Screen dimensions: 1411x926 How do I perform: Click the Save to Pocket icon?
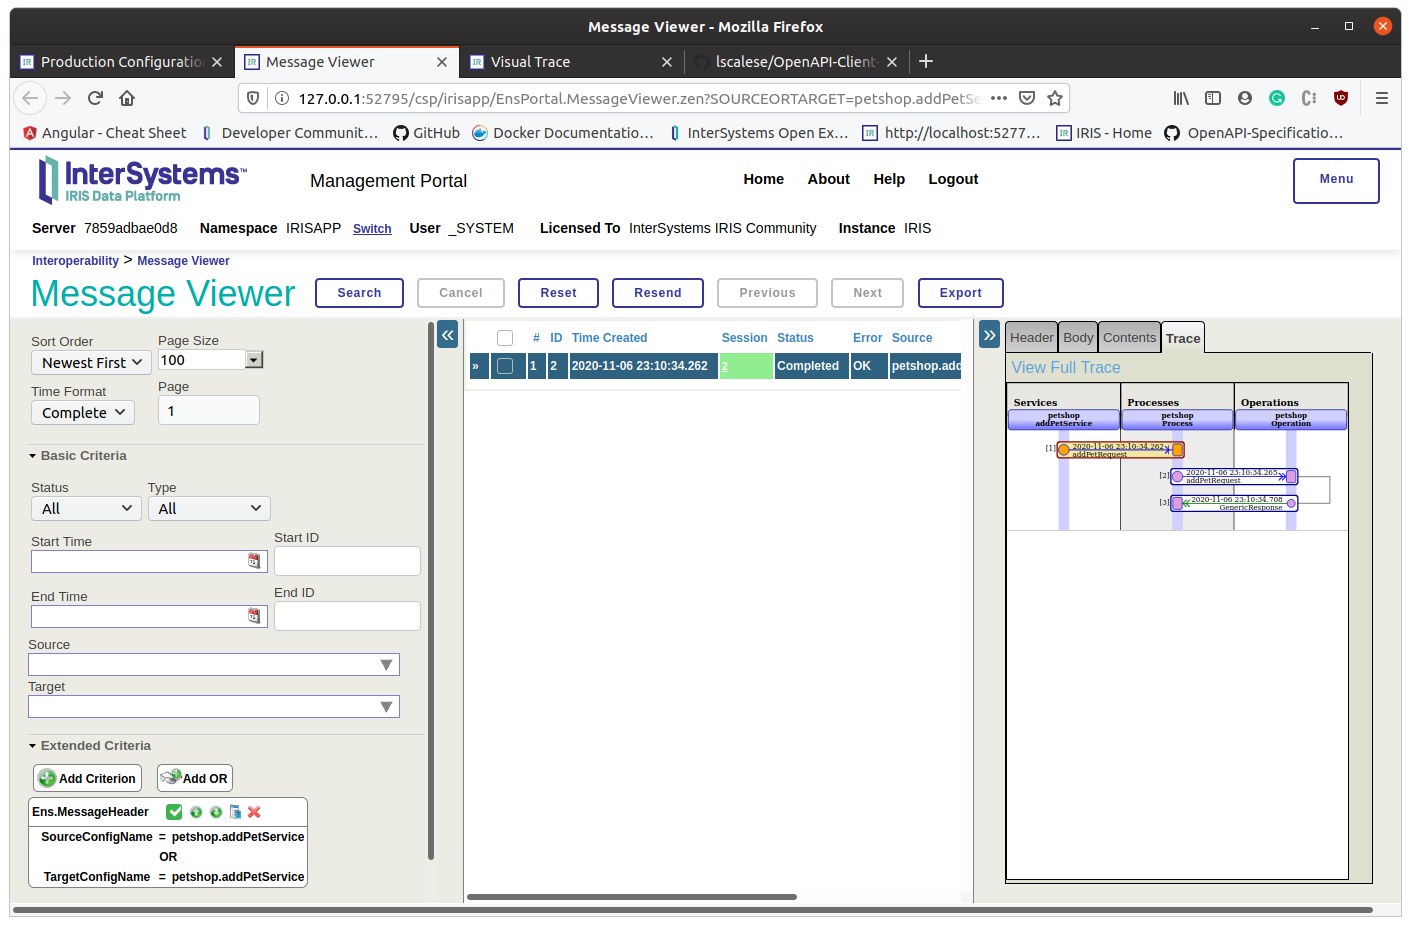(1027, 98)
